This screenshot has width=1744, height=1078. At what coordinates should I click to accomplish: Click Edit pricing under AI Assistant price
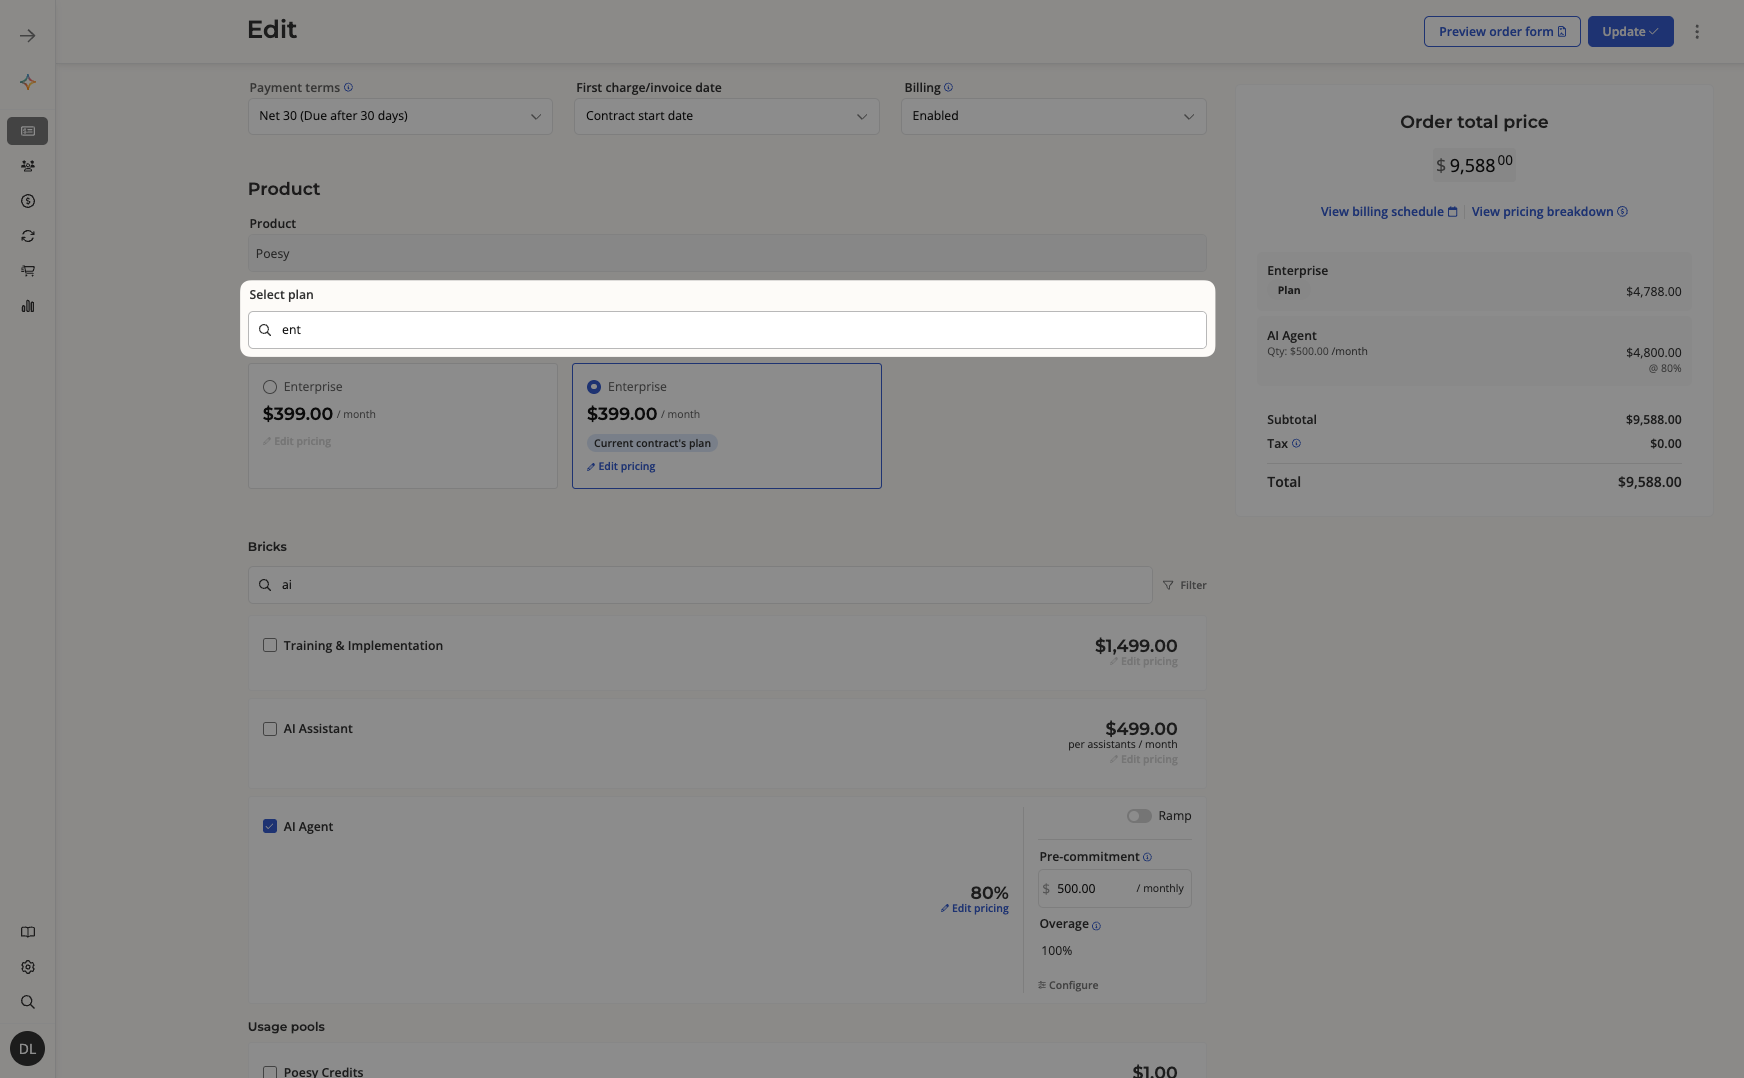[1143, 760]
